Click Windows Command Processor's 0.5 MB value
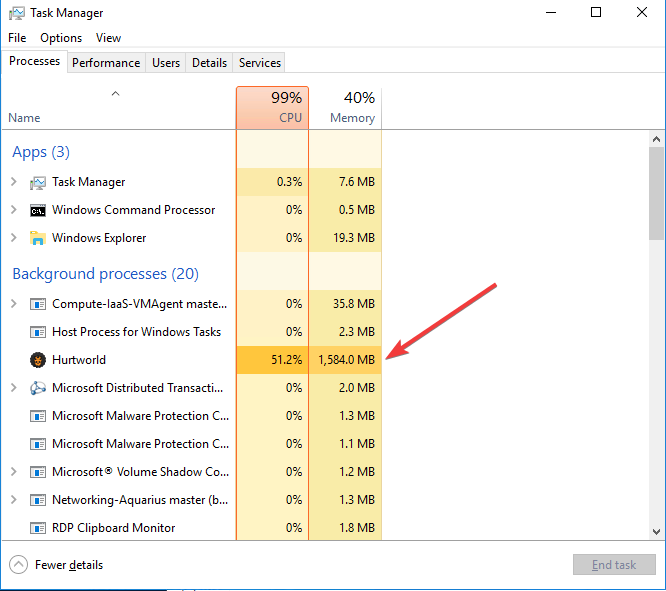Viewport: 666px width, 591px height. [357, 209]
